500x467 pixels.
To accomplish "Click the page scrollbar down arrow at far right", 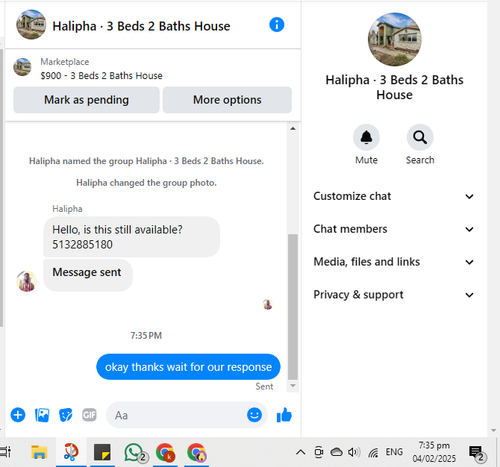I will pyautogui.click(x=493, y=431).
